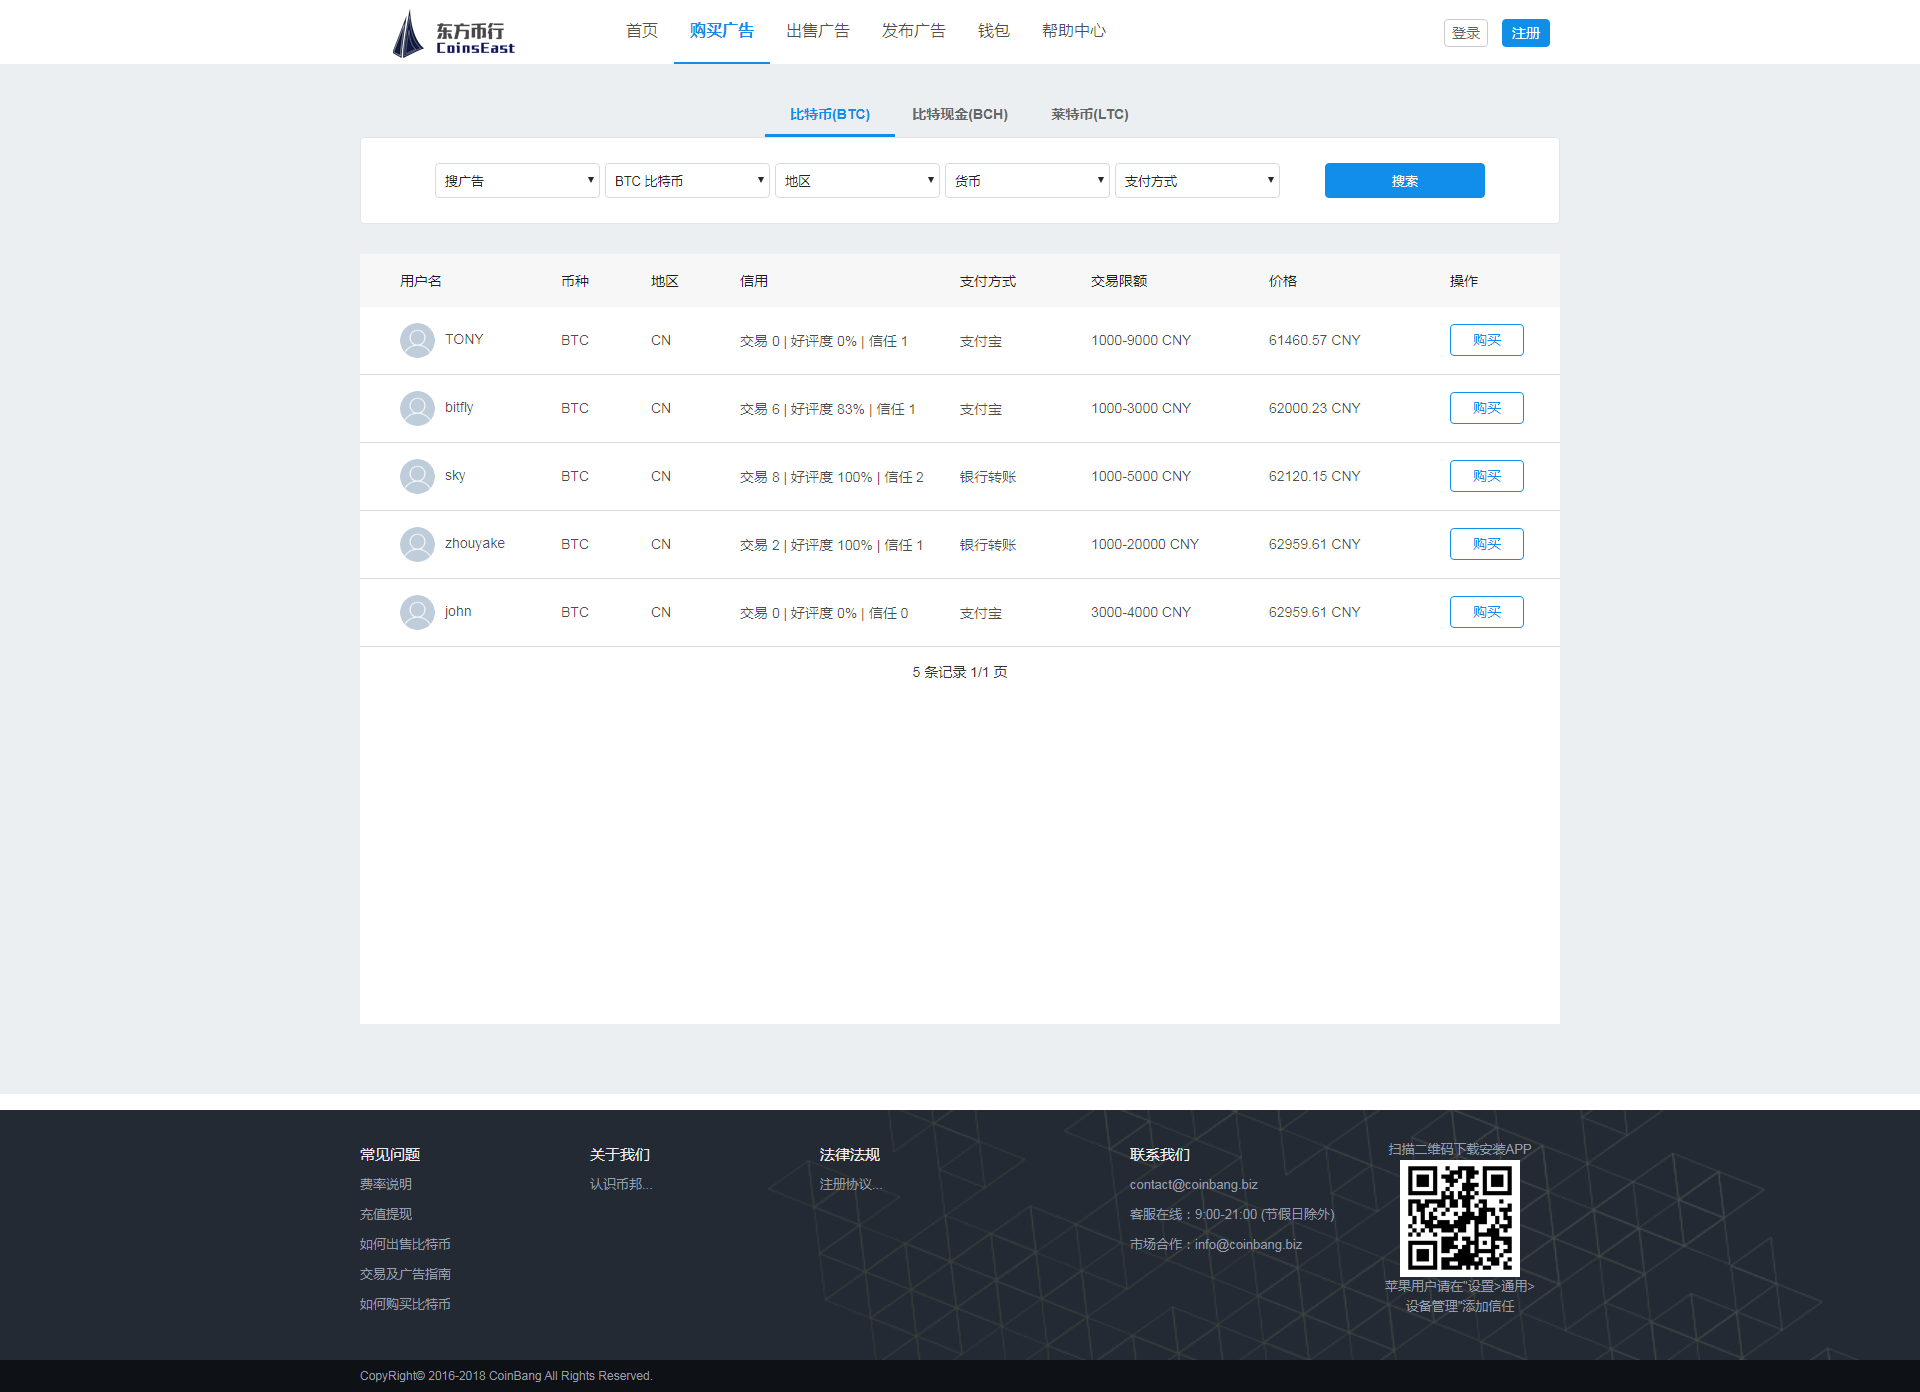The width and height of the screenshot is (1920, 1392).
Task: Open the BTC 比特币 coin dropdown
Action: click(x=687, y=181)
